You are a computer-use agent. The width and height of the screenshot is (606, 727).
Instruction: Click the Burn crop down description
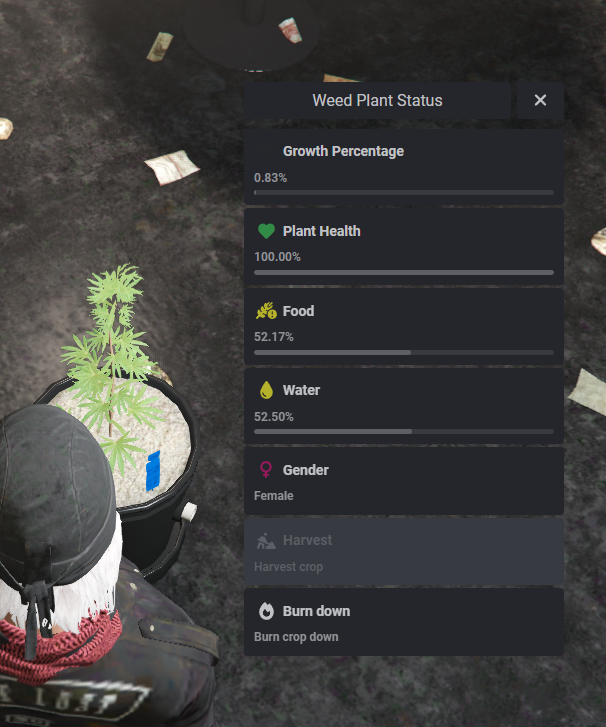[296, 637]
